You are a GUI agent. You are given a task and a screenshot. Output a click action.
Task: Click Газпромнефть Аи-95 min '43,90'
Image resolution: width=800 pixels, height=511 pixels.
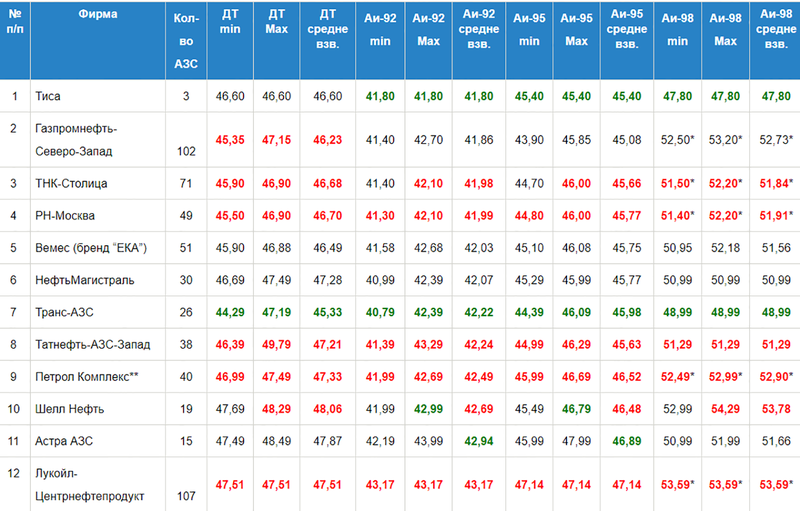(529, 140)
